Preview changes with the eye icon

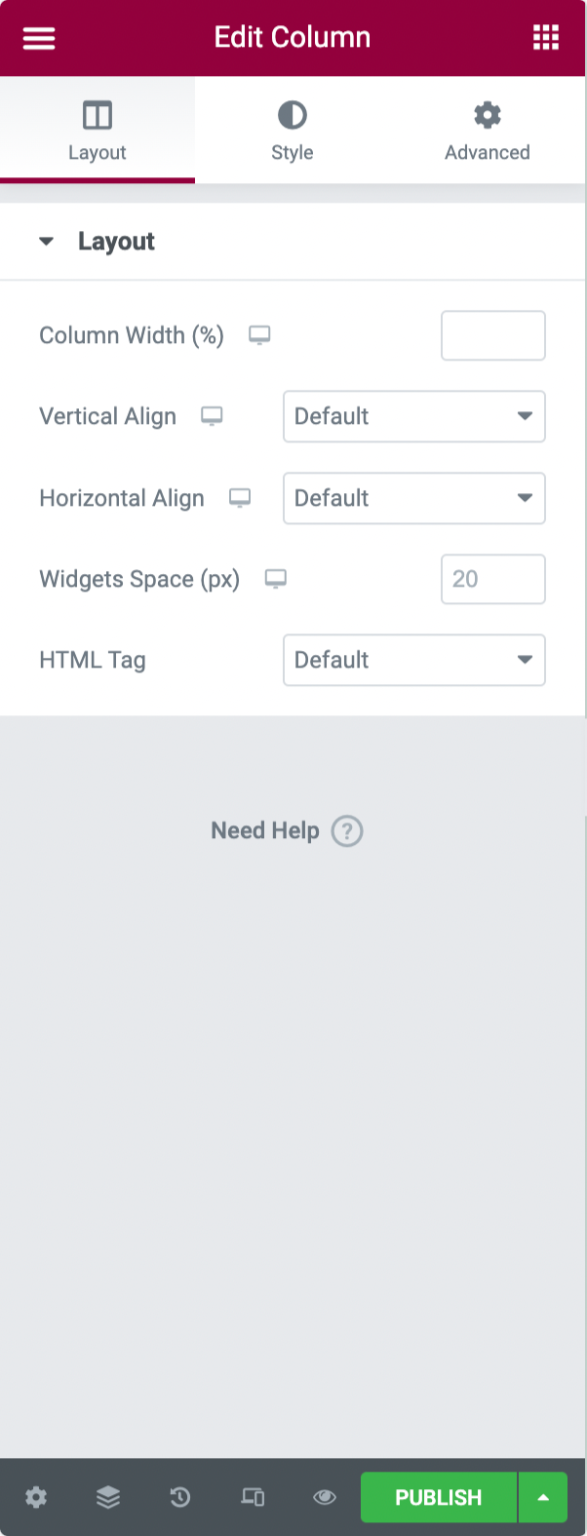(324, 1497)
